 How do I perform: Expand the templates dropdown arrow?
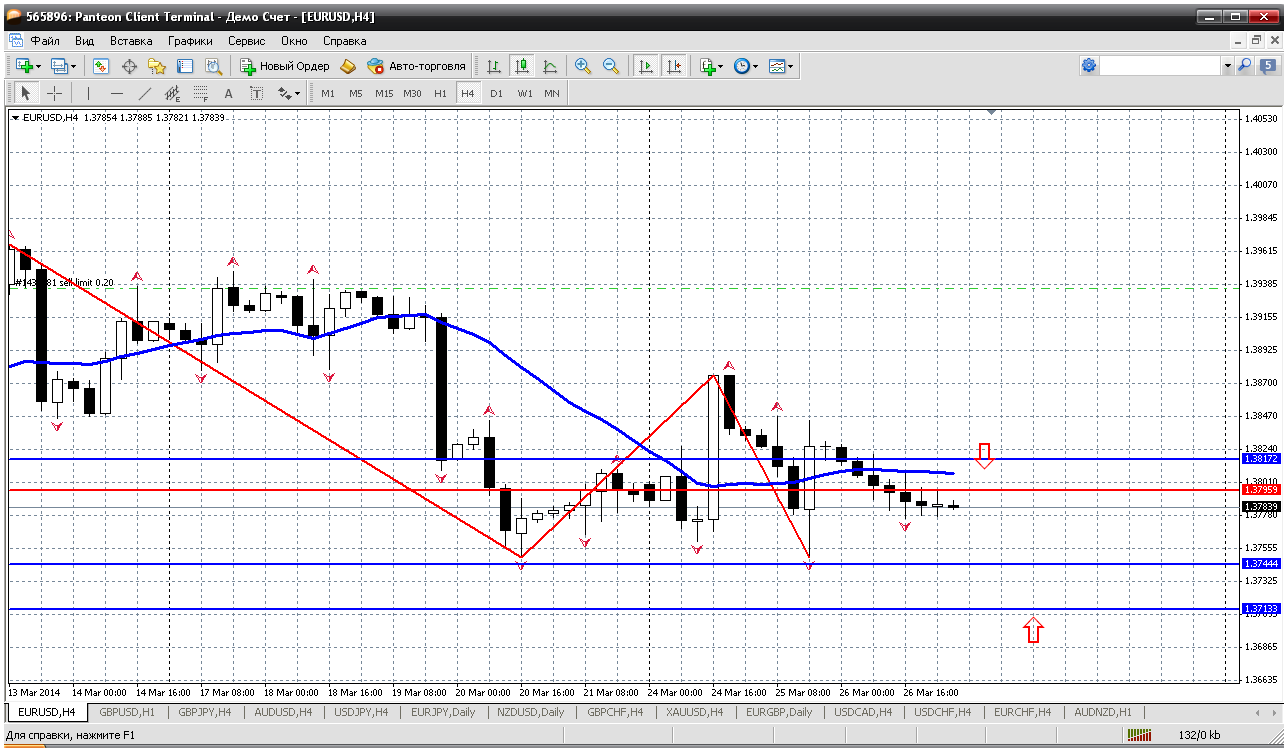pyautogui.click(x=791, y=66)
